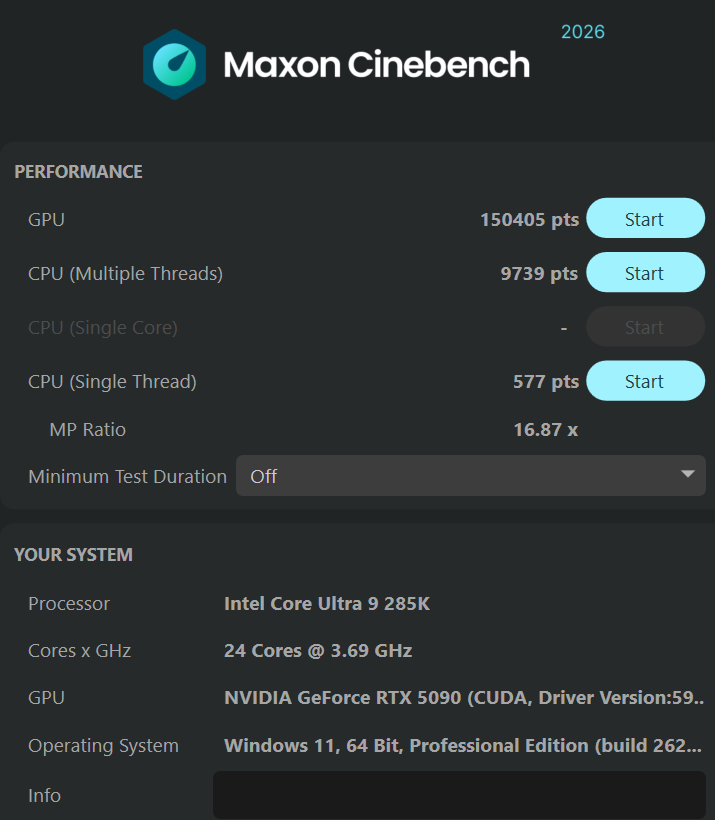
Task: Run the CPU Single Thread benchmark
Action: click(x=645, y=381)
